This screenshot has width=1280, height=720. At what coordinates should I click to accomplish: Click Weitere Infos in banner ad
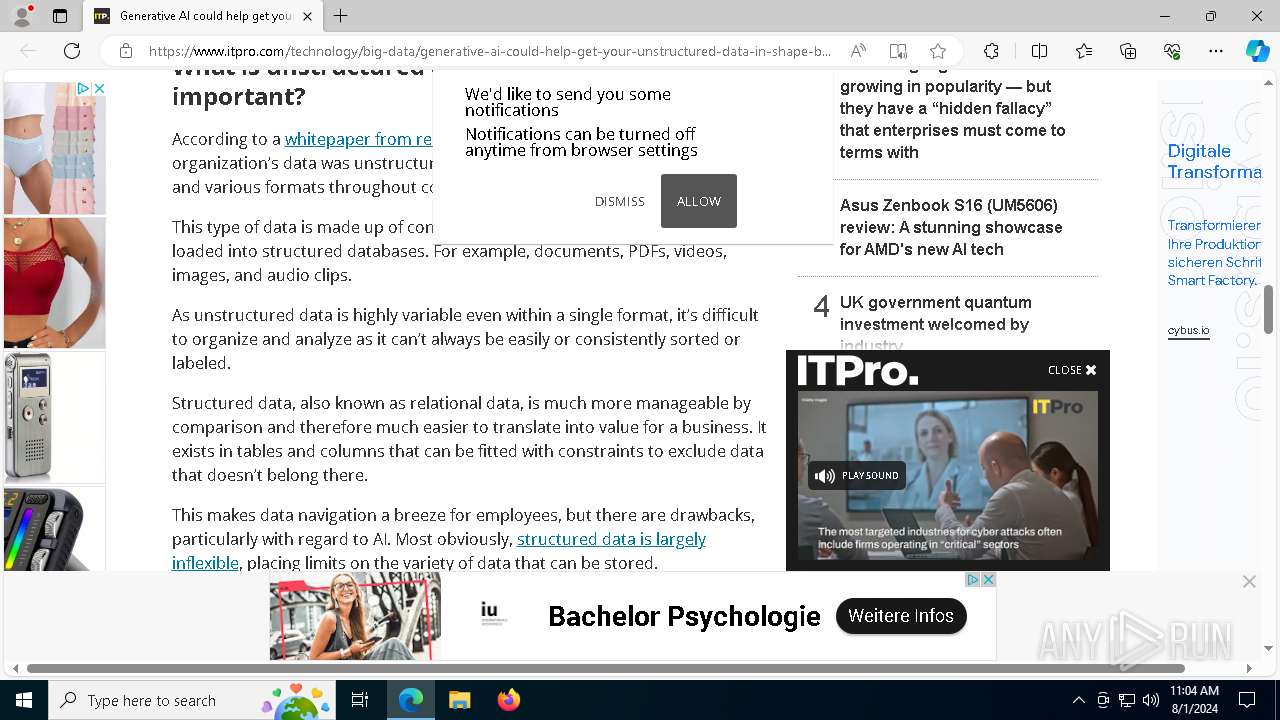(901, 616)
